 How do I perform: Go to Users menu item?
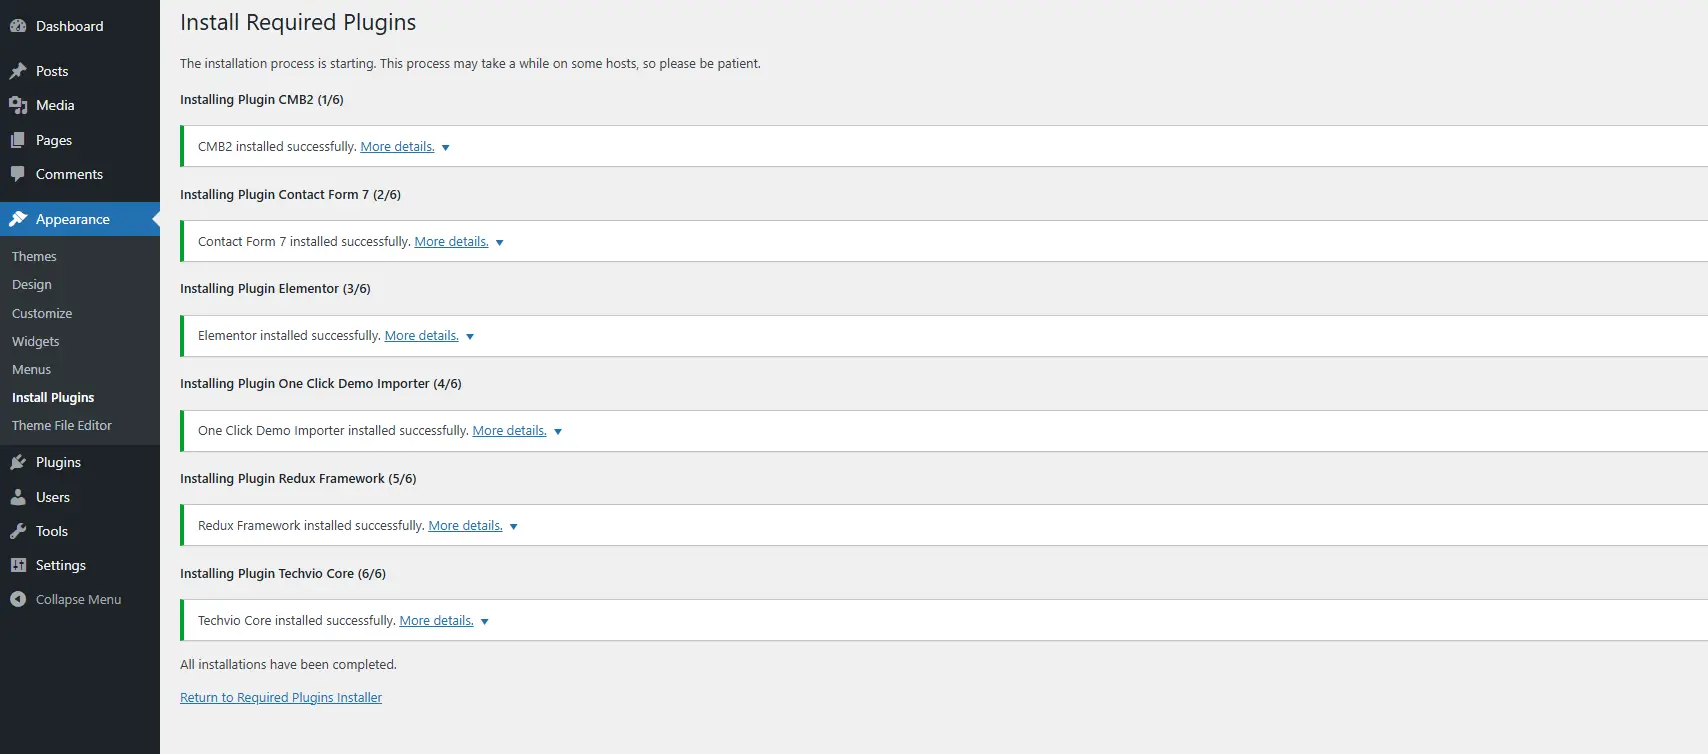(80, 497)
